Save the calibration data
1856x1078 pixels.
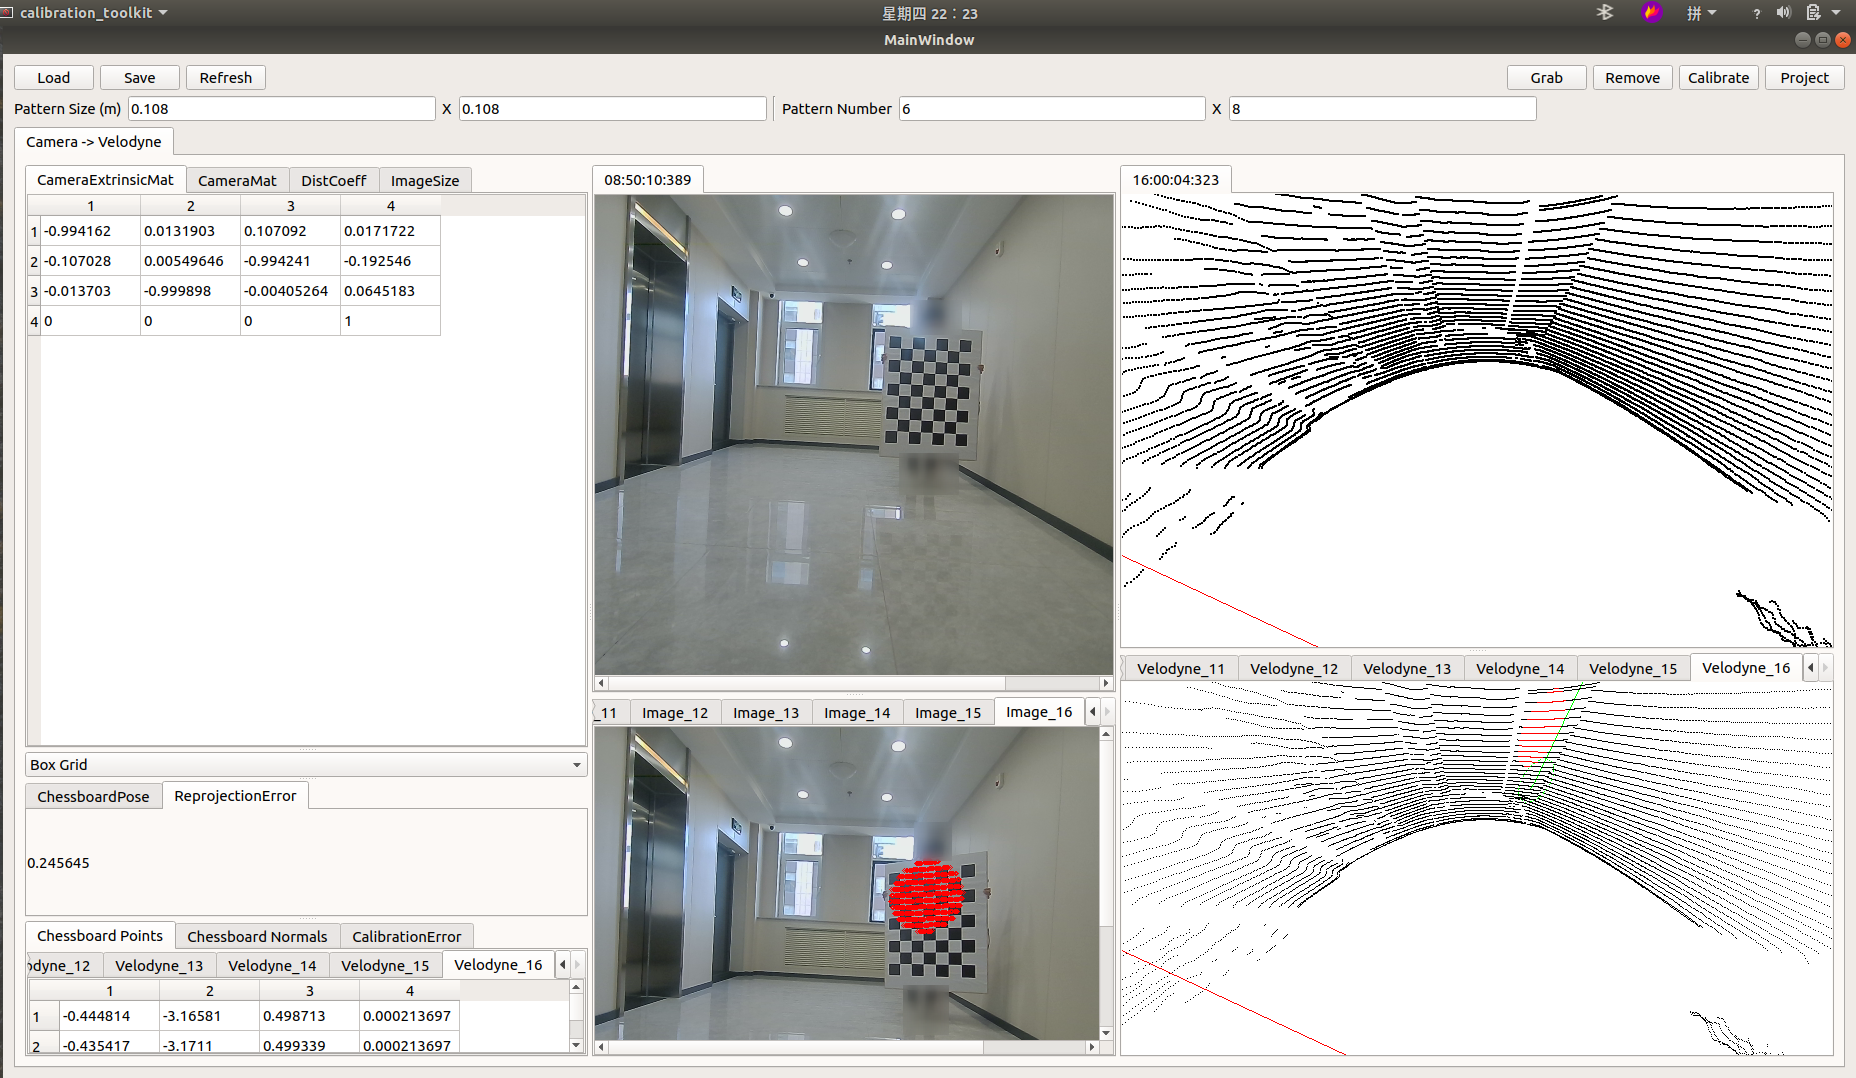click(140, 78)
